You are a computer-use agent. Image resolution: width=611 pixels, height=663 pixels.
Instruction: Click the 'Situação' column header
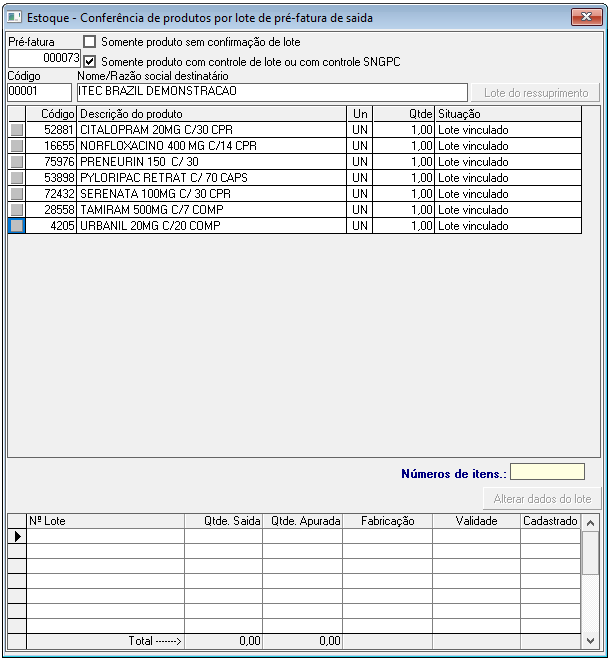click(x=508, y=114)
